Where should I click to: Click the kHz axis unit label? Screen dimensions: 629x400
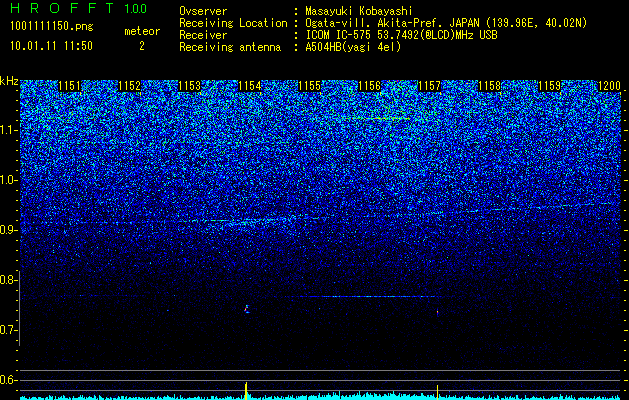[9, 81]
